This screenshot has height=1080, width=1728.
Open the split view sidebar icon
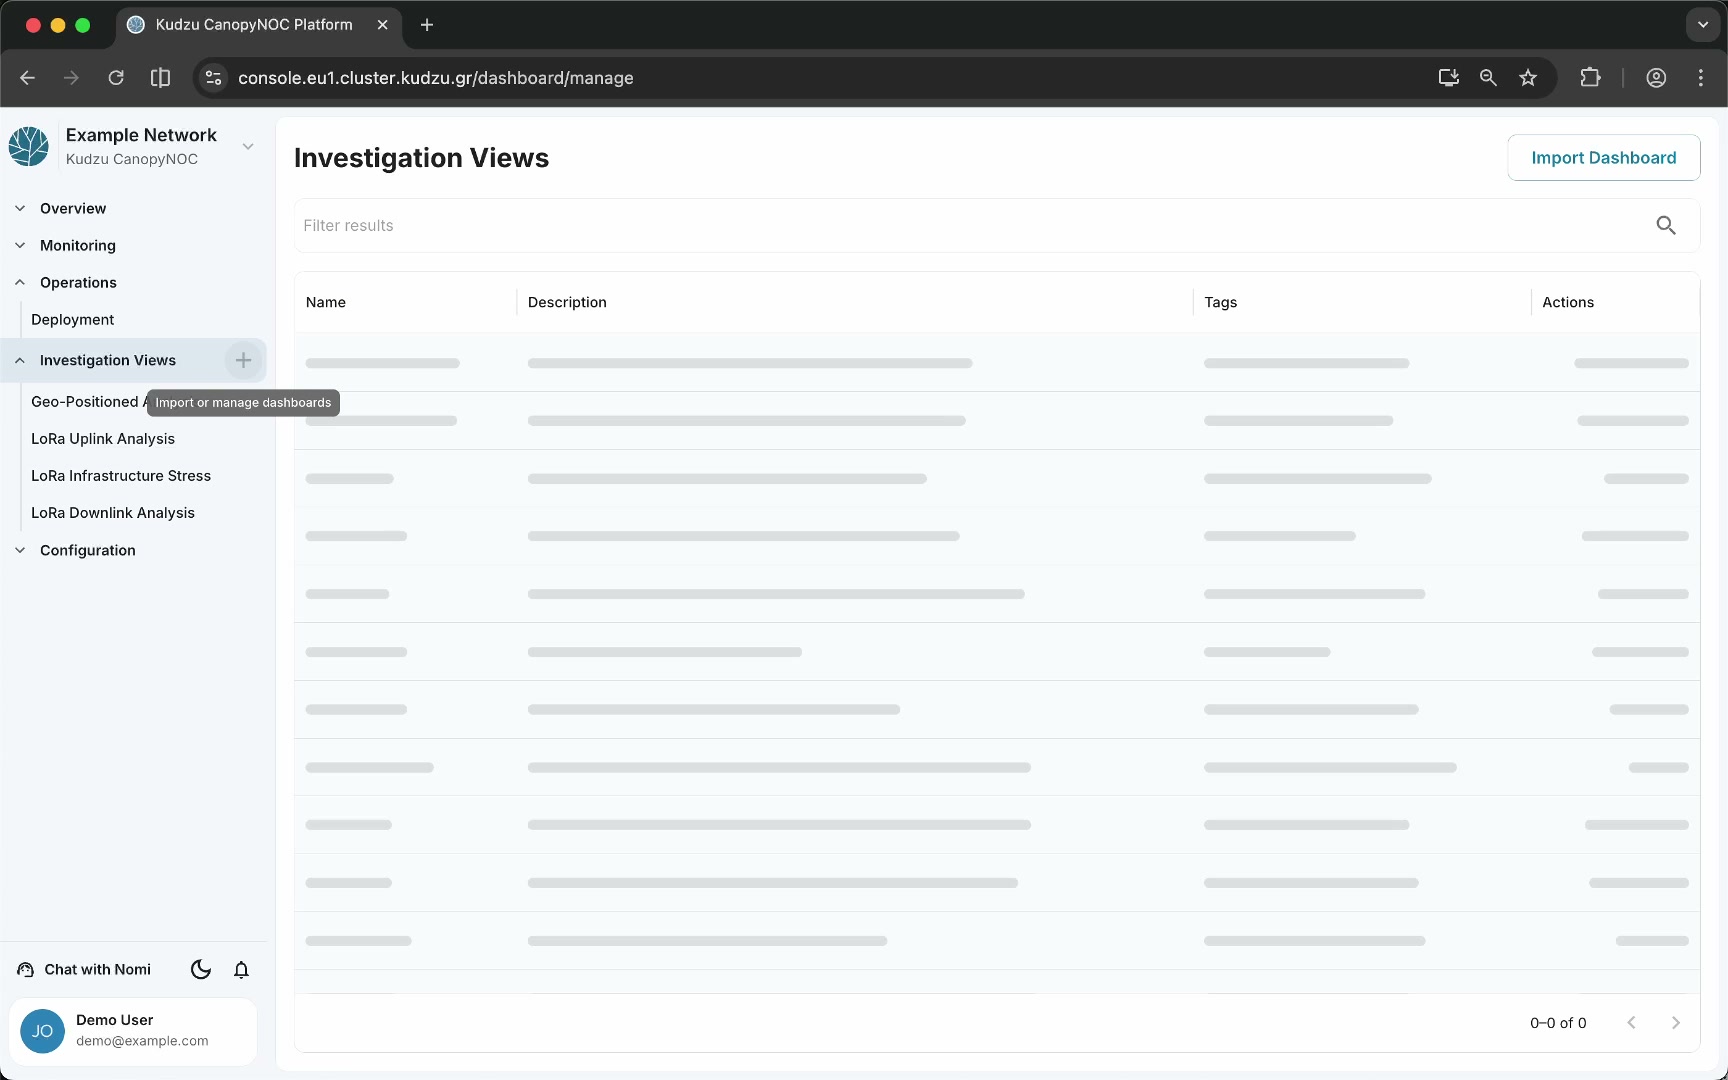(160, 78)
